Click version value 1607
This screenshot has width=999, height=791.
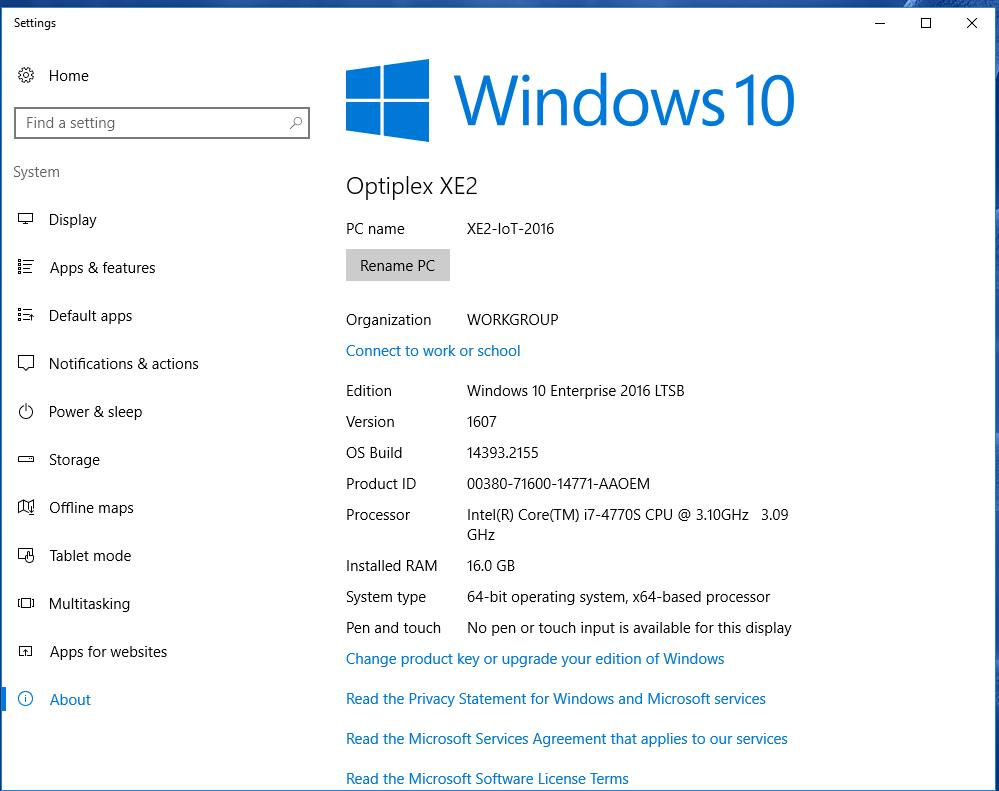[481, 422]
